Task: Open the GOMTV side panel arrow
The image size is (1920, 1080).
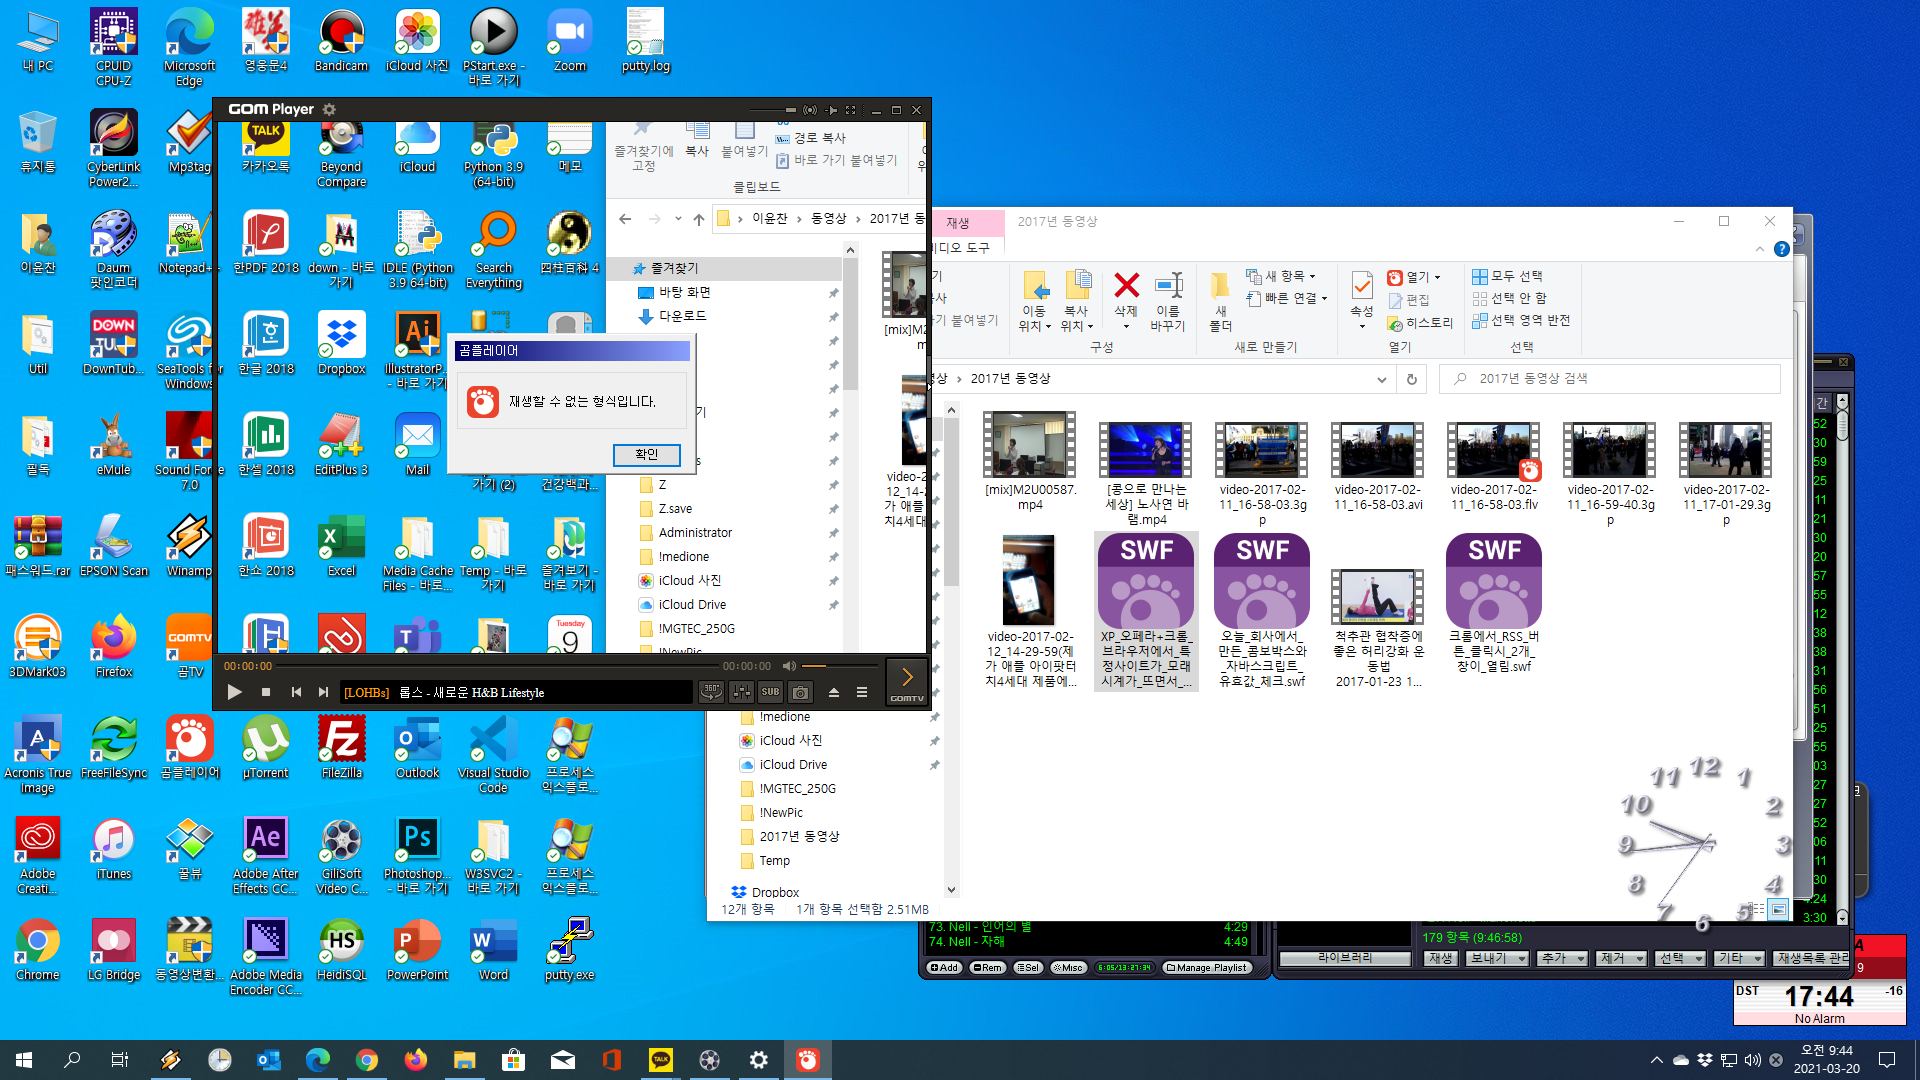Action: [907, 682]
